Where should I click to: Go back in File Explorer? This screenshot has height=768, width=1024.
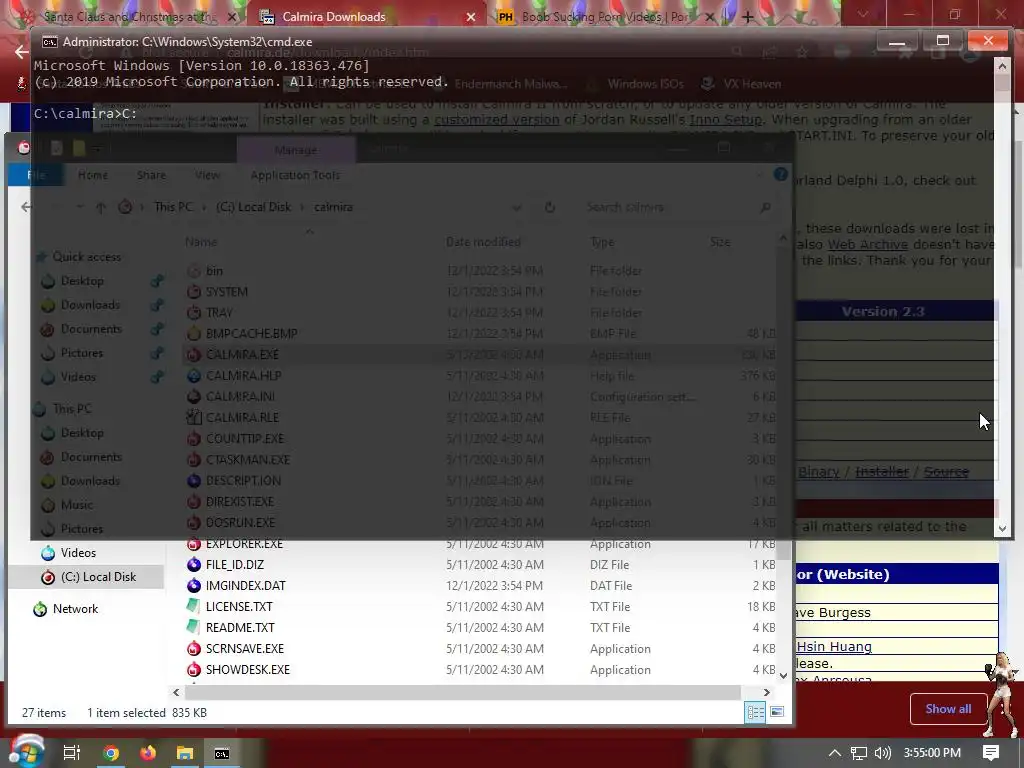coord(25,207)
